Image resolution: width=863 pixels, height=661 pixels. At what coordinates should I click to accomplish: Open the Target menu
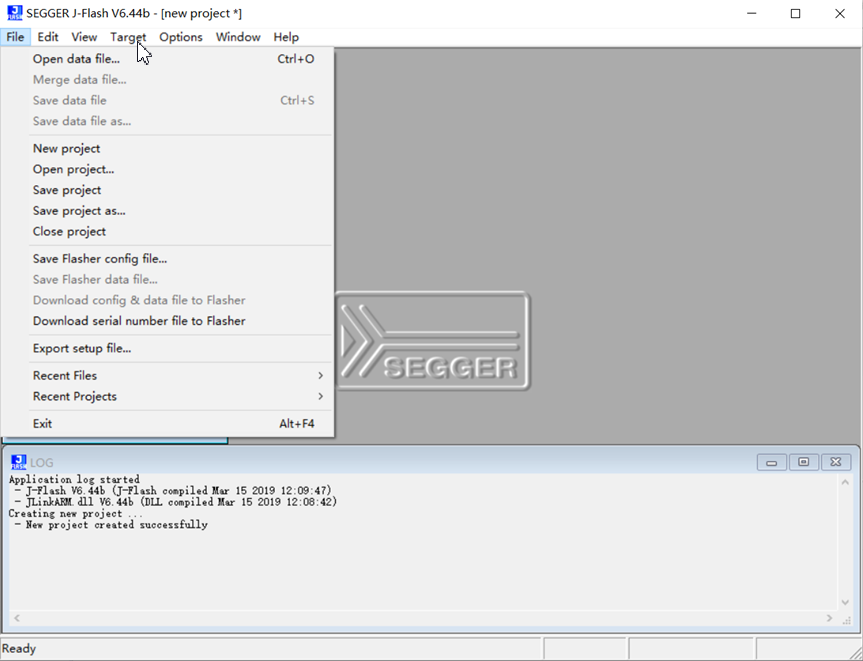[x=127, y=37]
